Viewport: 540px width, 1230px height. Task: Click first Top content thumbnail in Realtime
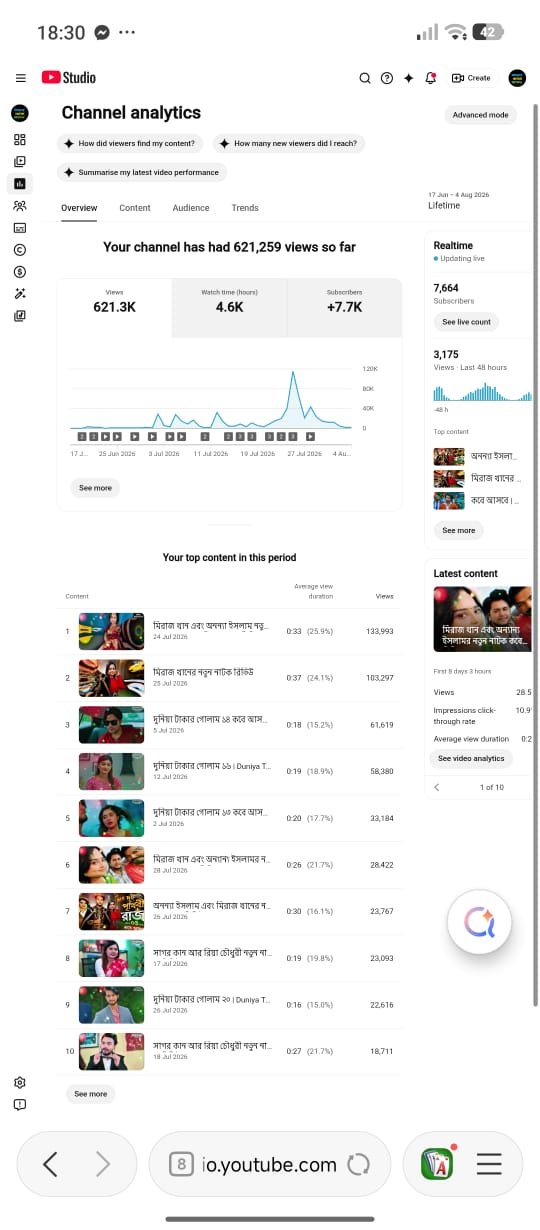449,456
